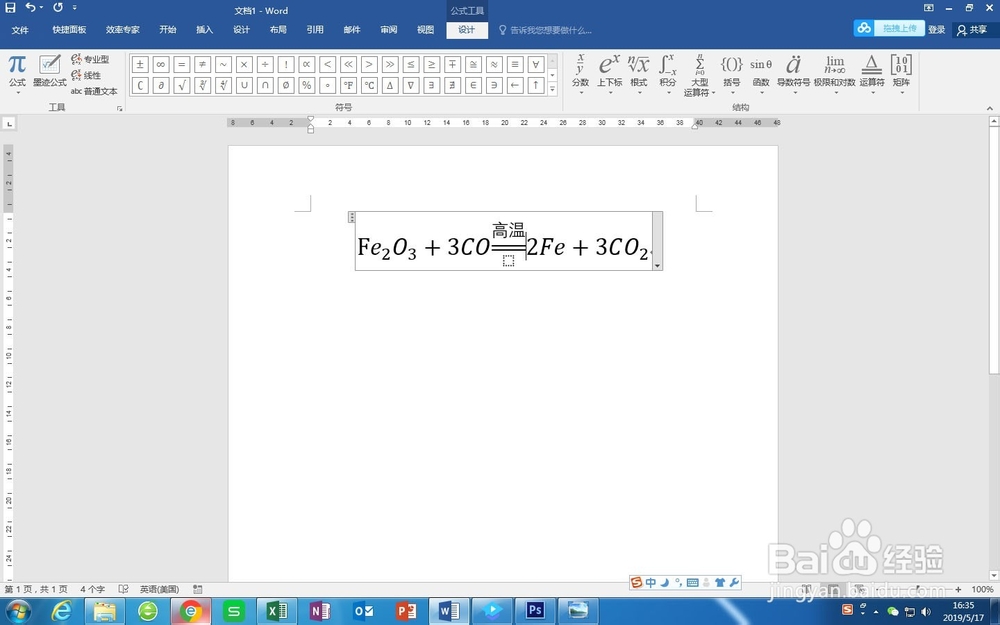Open the Script (上下标) structure dropdown
This screenshot has width=1000, height=625.
tap(610, 74)
